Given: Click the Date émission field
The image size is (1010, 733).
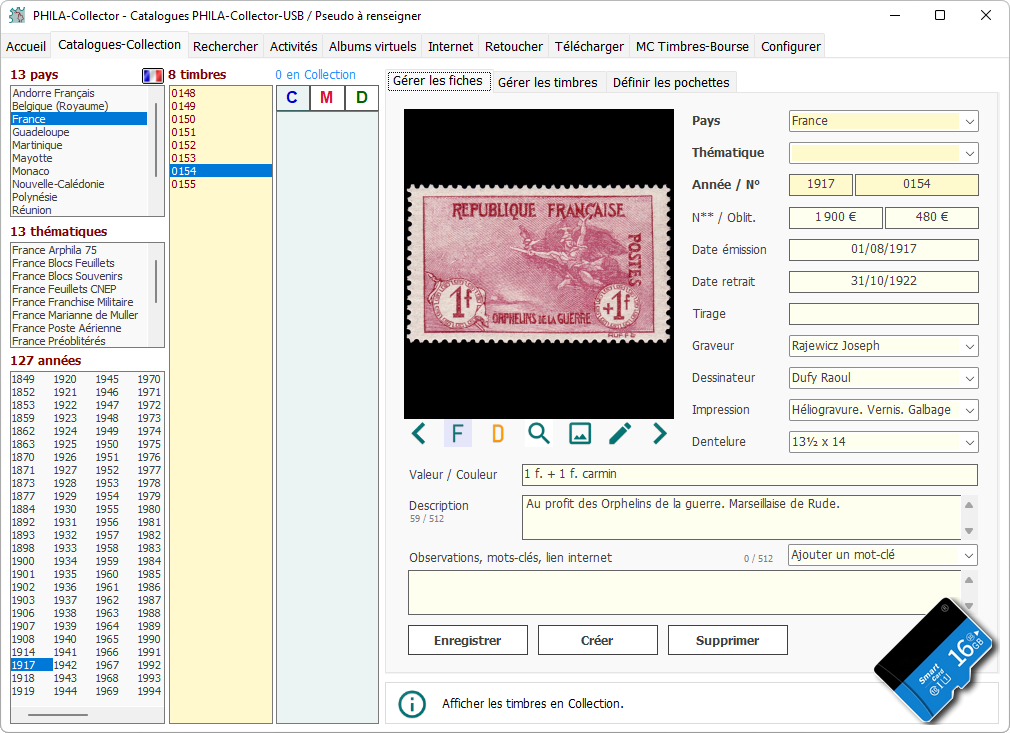Looking at the screenshot, I should click(x=883, y=250).
